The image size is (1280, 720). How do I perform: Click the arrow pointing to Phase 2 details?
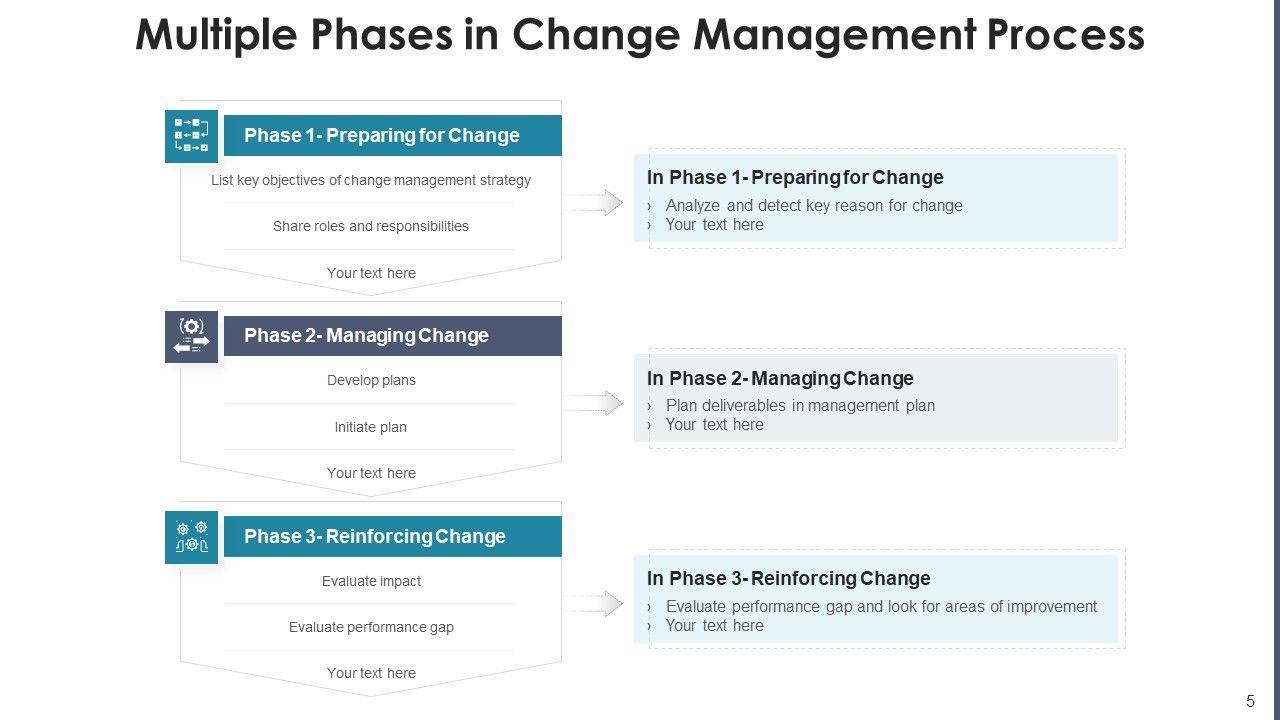[596, 403]
